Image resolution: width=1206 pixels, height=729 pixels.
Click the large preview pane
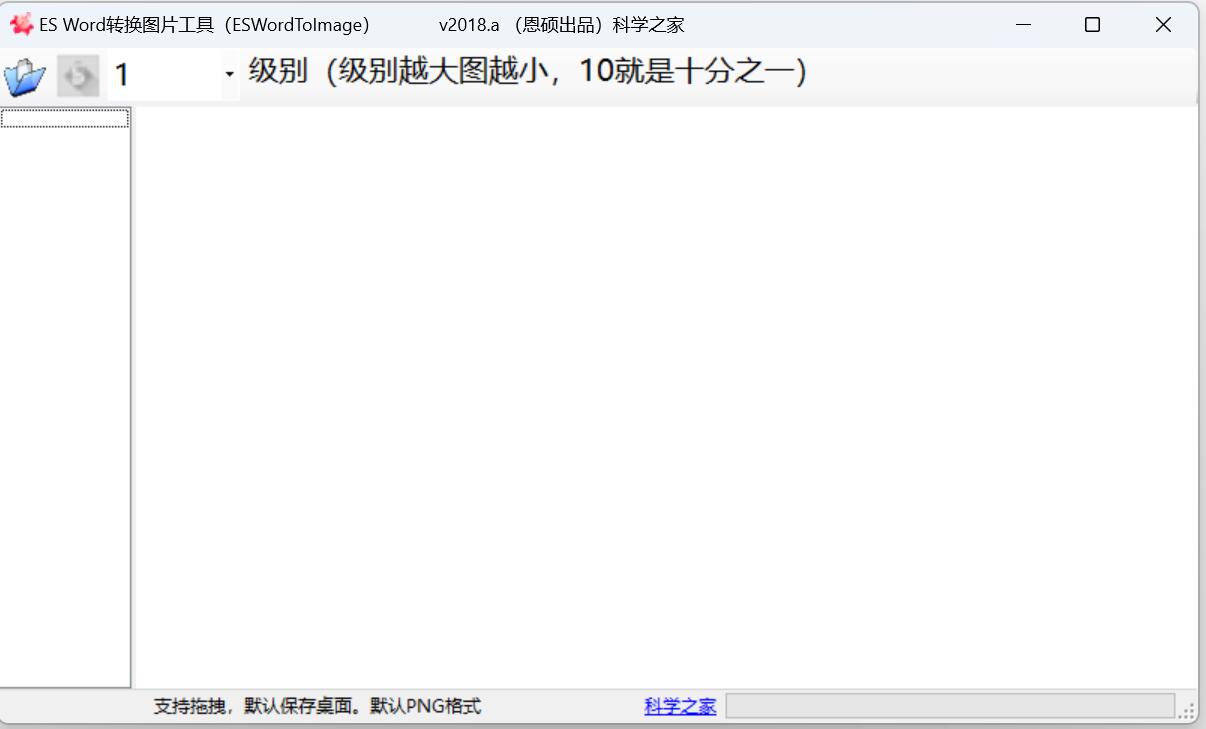(666, 397)
